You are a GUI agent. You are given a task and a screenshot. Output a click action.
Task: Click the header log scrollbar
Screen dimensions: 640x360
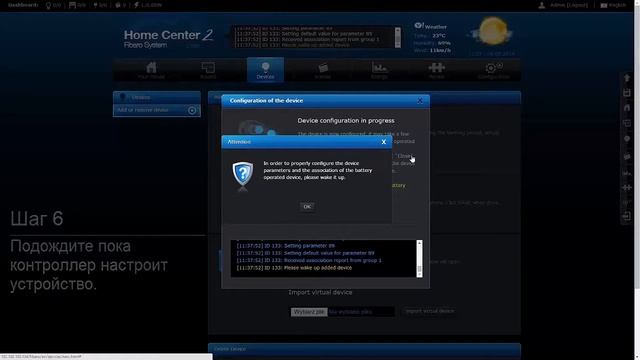[398, 37]
